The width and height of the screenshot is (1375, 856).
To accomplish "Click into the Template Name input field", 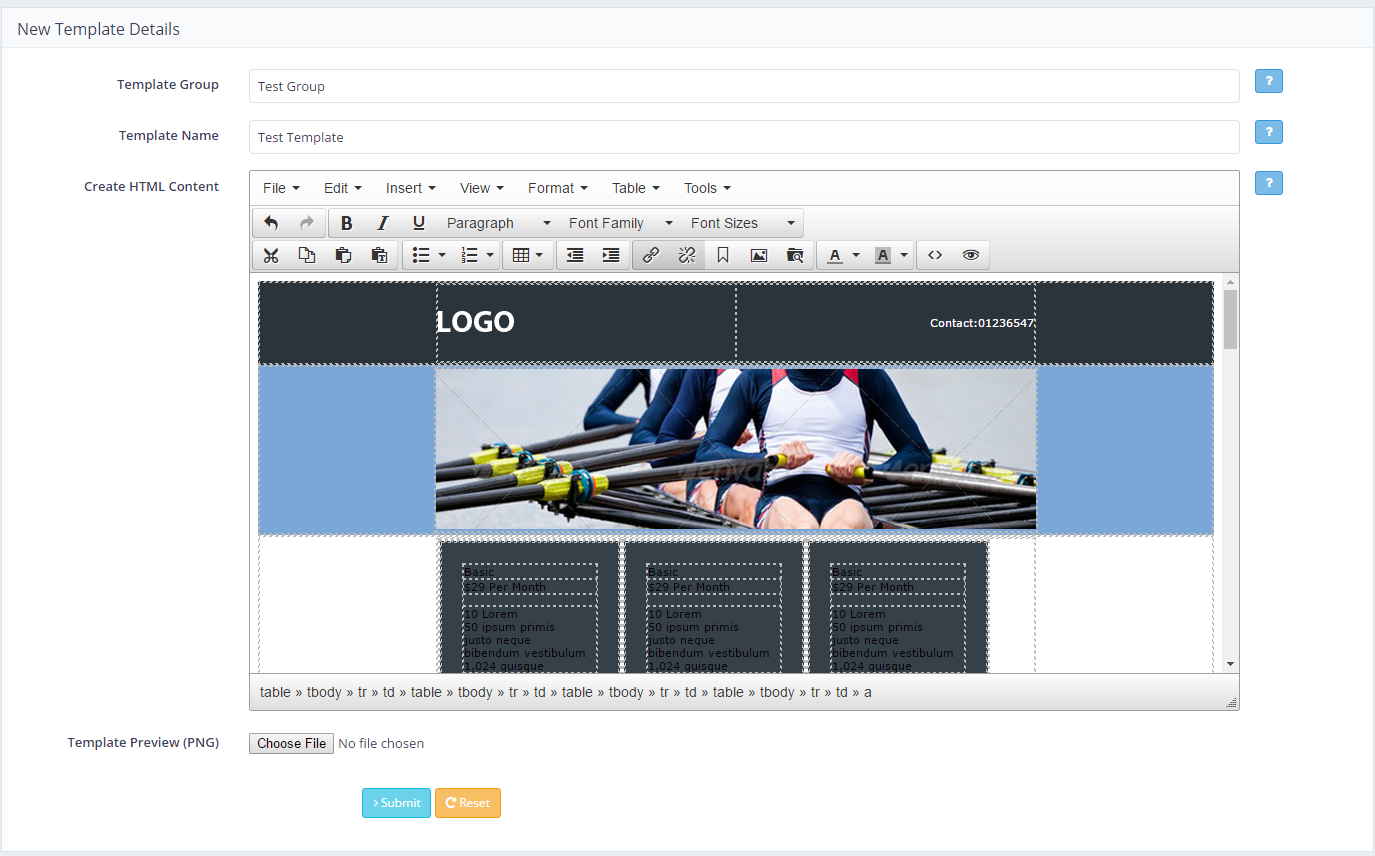I will [743, 137].
